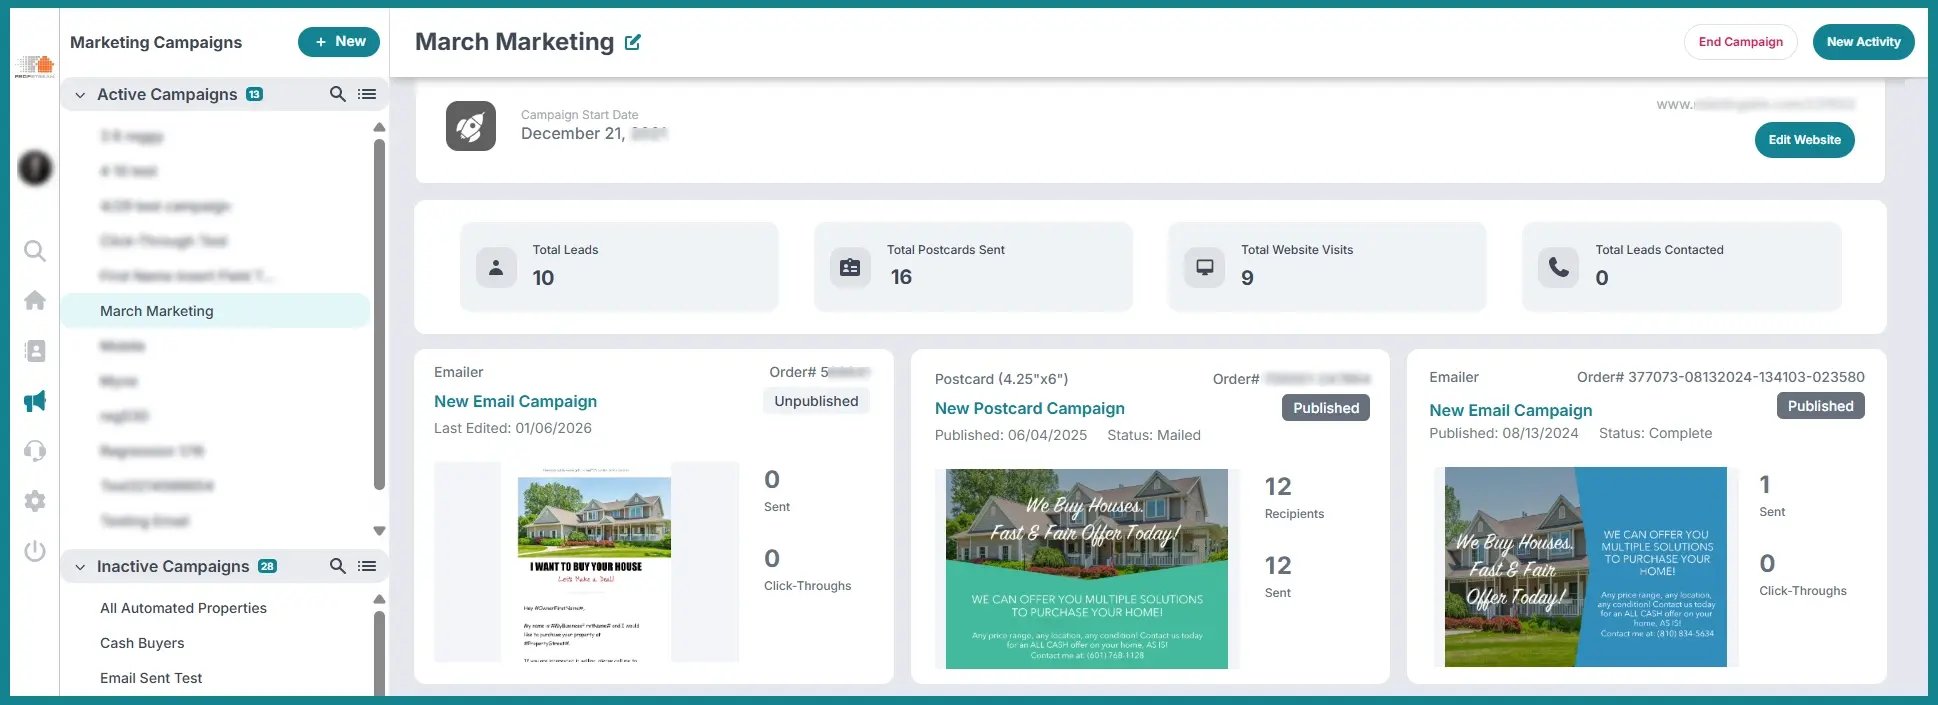Click Published: 08/13/2024 text
The image size is (1938, 705).
coord(1504,433)
